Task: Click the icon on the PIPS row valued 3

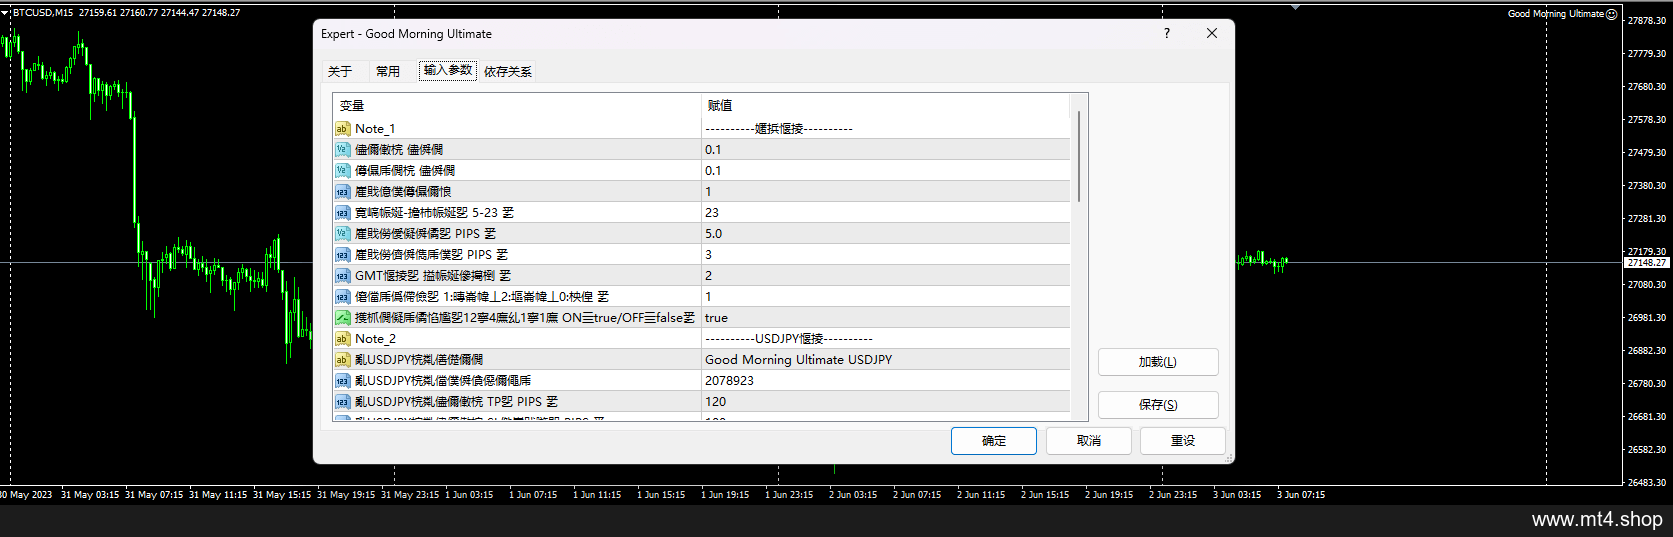Action: click(342, 254)
